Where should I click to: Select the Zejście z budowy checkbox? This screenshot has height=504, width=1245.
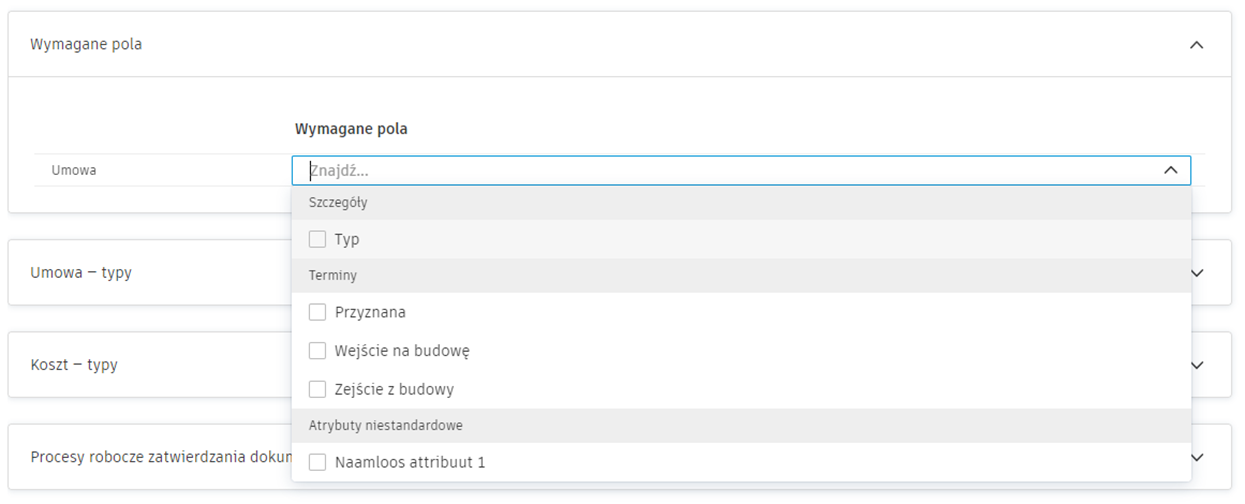318,389
